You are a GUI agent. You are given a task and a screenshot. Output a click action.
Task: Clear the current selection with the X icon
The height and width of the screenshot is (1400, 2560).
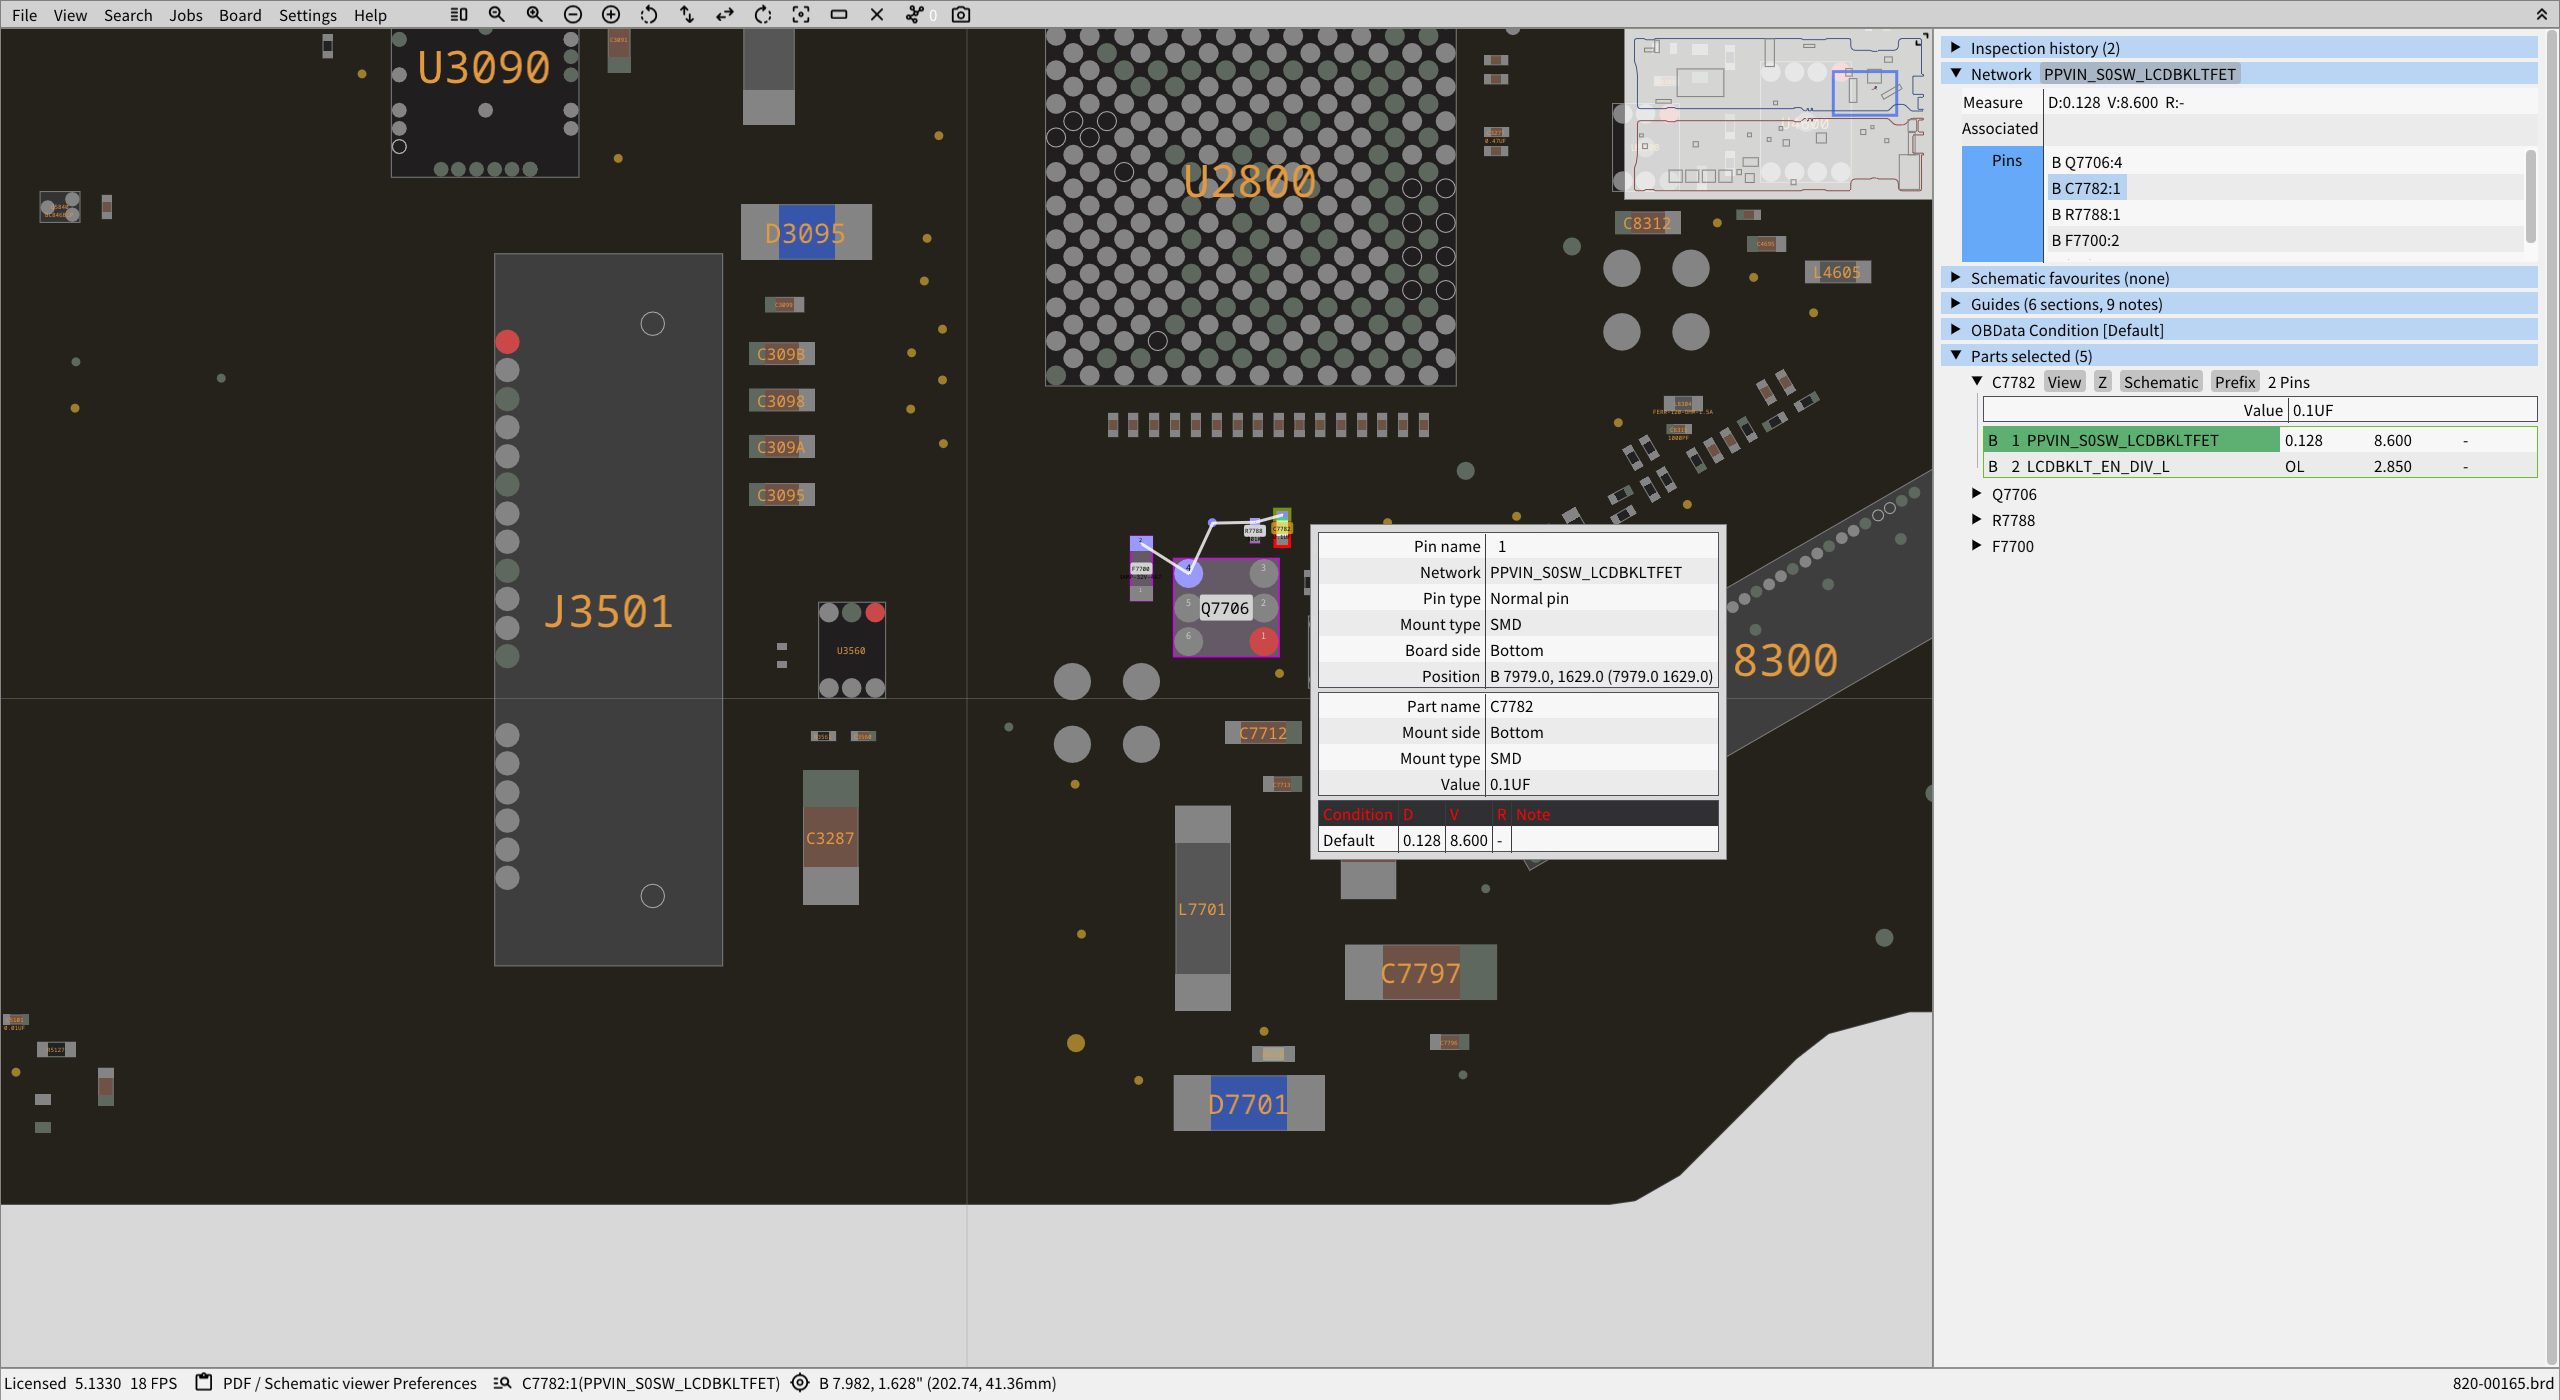(x=877, y=15)
